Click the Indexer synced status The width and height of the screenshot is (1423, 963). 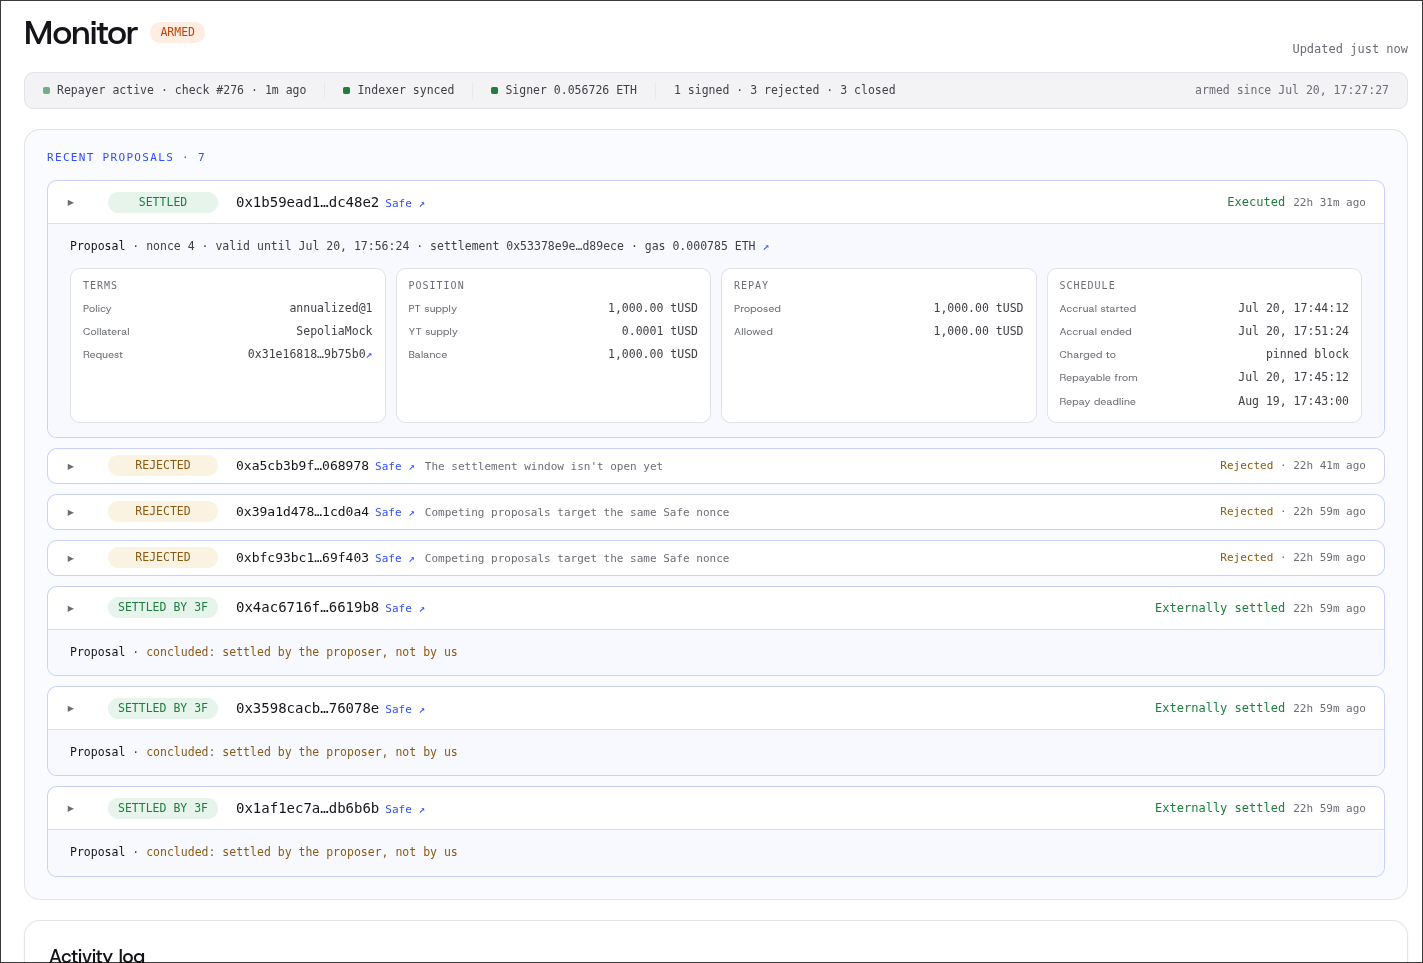(x=398, y=90)
